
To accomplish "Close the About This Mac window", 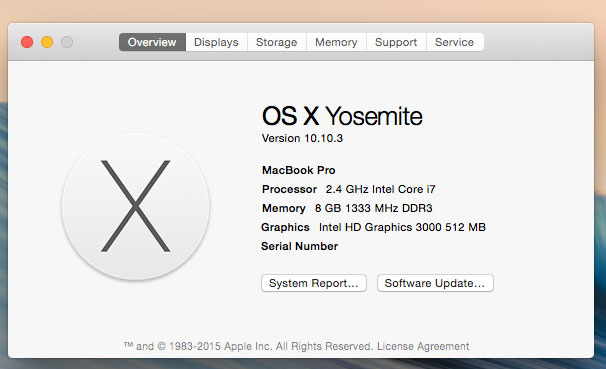I will 27,42.
